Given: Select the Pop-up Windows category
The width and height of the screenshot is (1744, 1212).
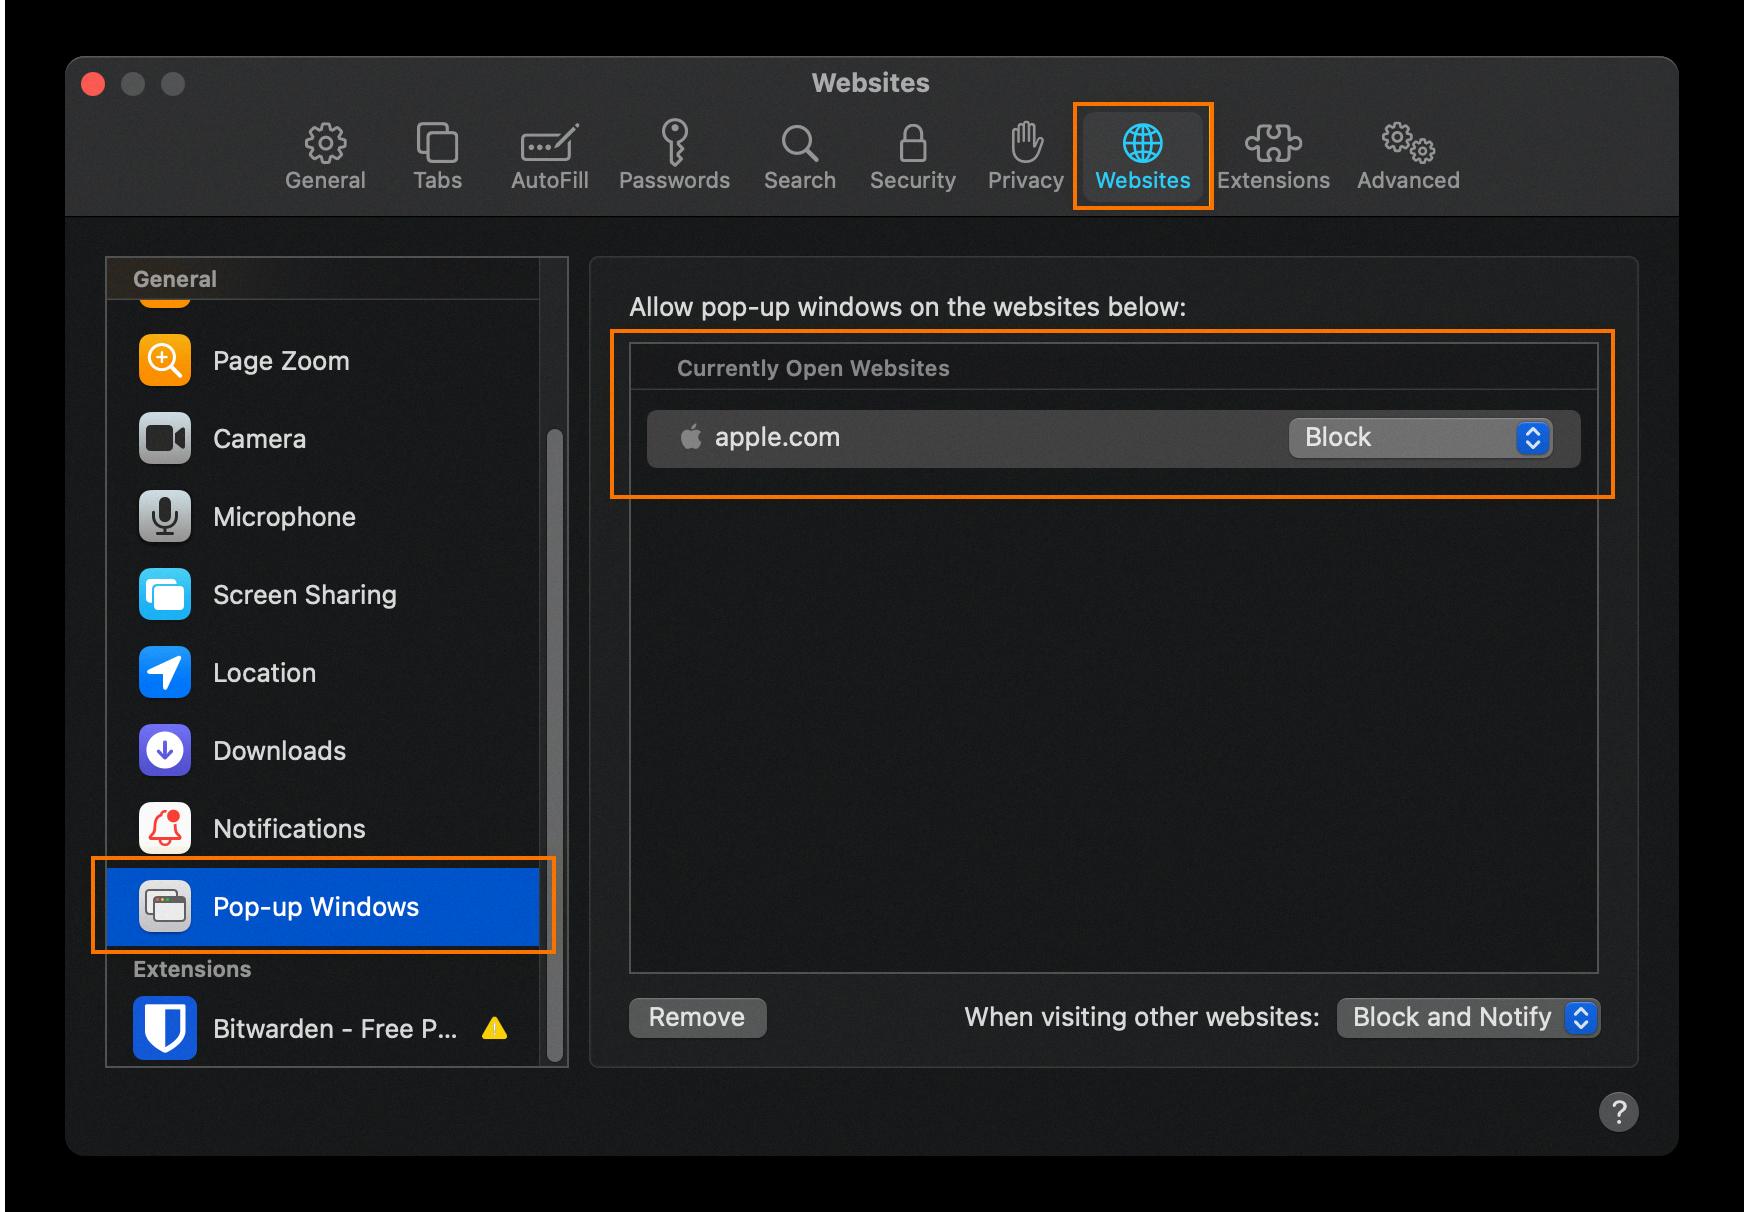Looking at the screenshot, I should click(x=315, y=906).
